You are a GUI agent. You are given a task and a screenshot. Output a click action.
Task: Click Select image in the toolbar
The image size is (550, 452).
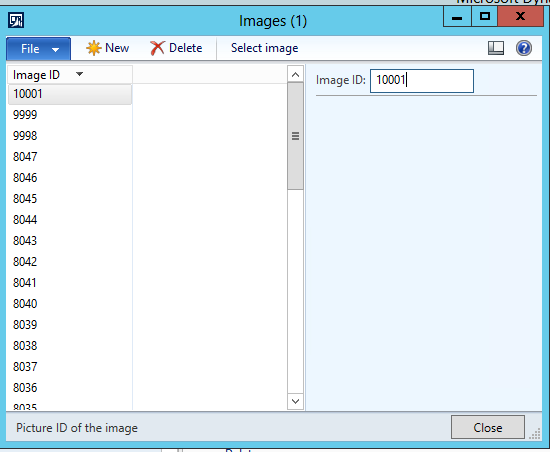[x=264, y=48]
